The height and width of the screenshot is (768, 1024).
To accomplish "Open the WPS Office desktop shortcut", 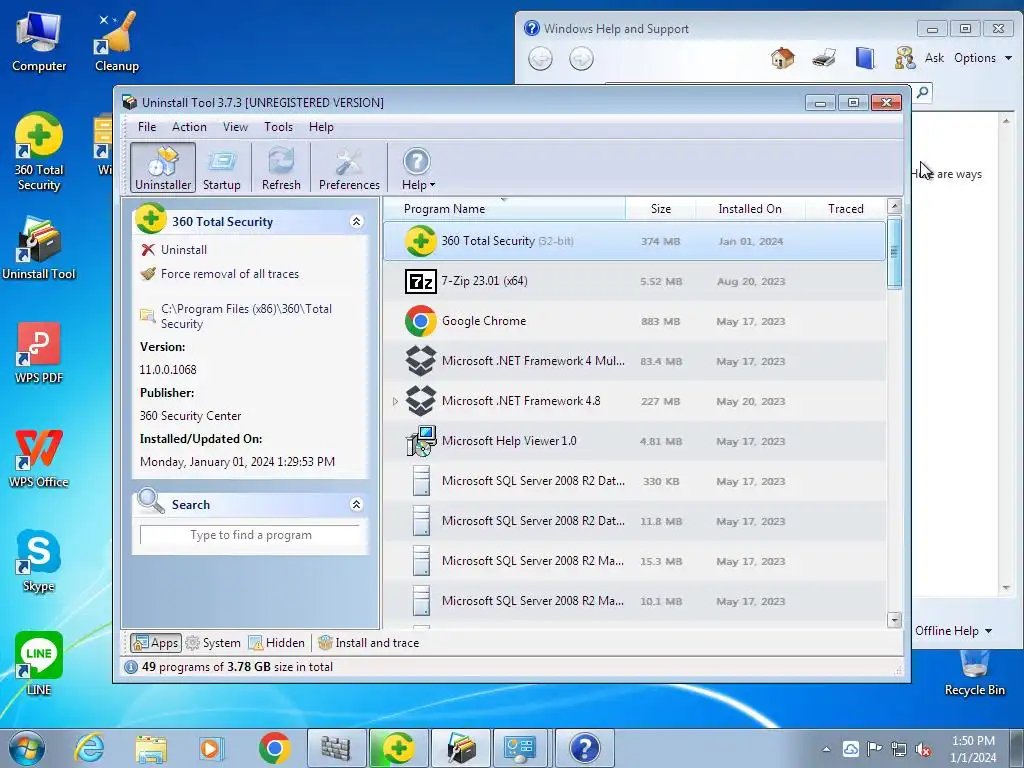I will click(x=39, y=457).
